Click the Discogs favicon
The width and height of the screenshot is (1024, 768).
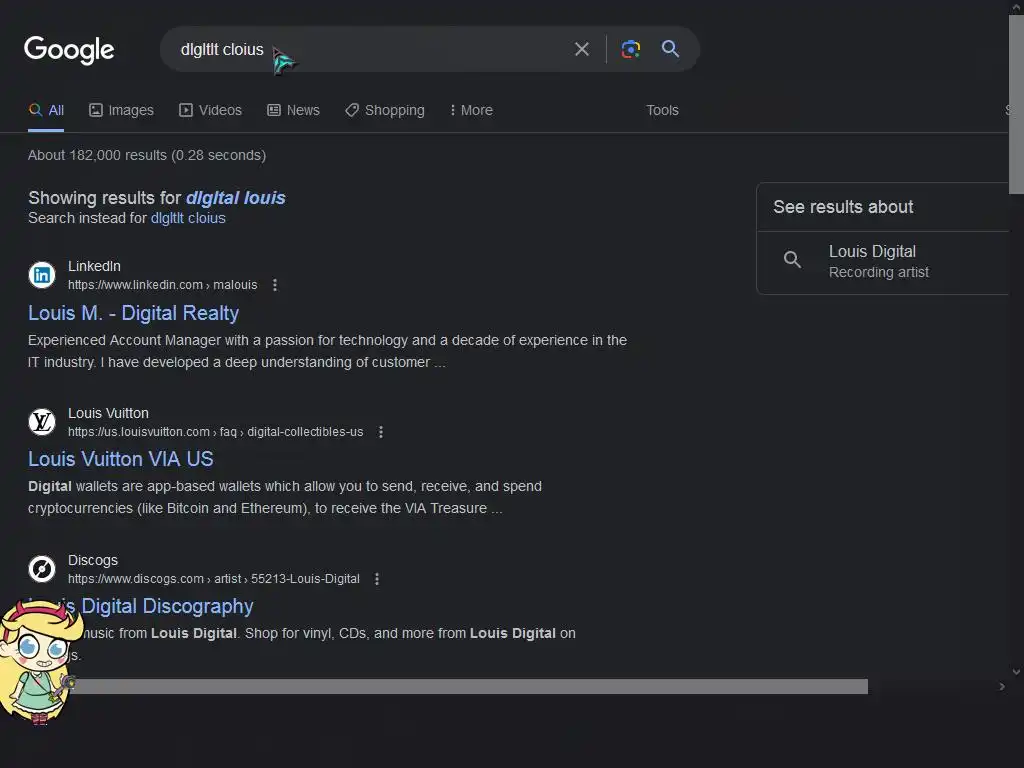point(42,569)
